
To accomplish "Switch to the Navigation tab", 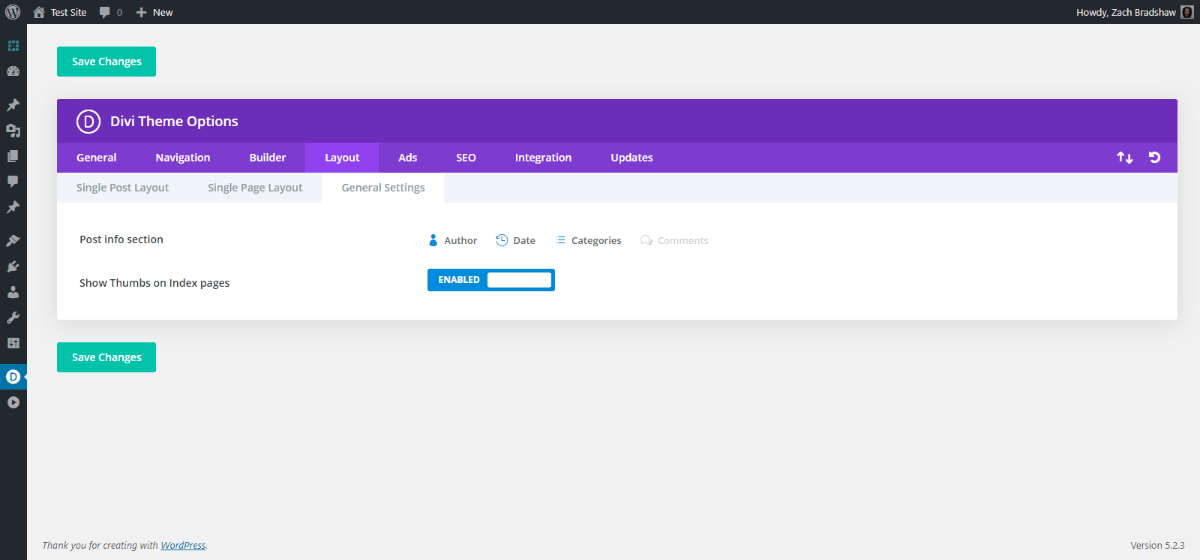I will tap(183, 158).
